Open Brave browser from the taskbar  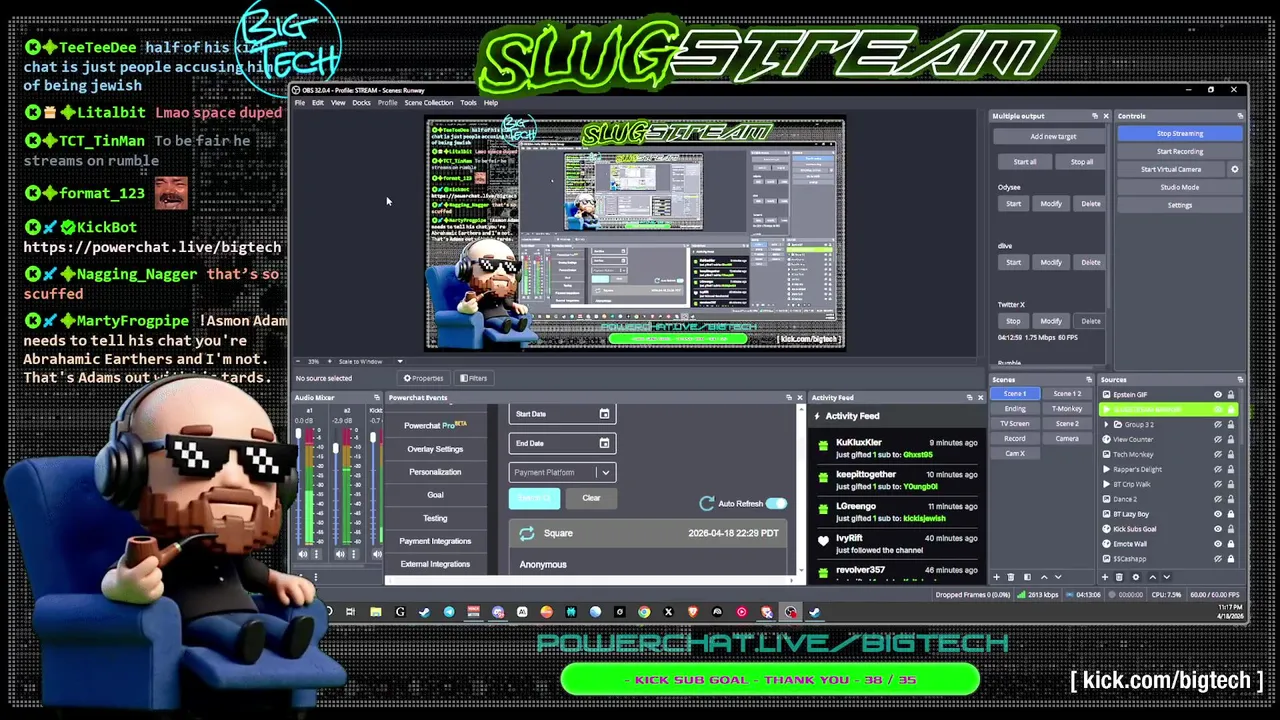[x=693, y=612]
